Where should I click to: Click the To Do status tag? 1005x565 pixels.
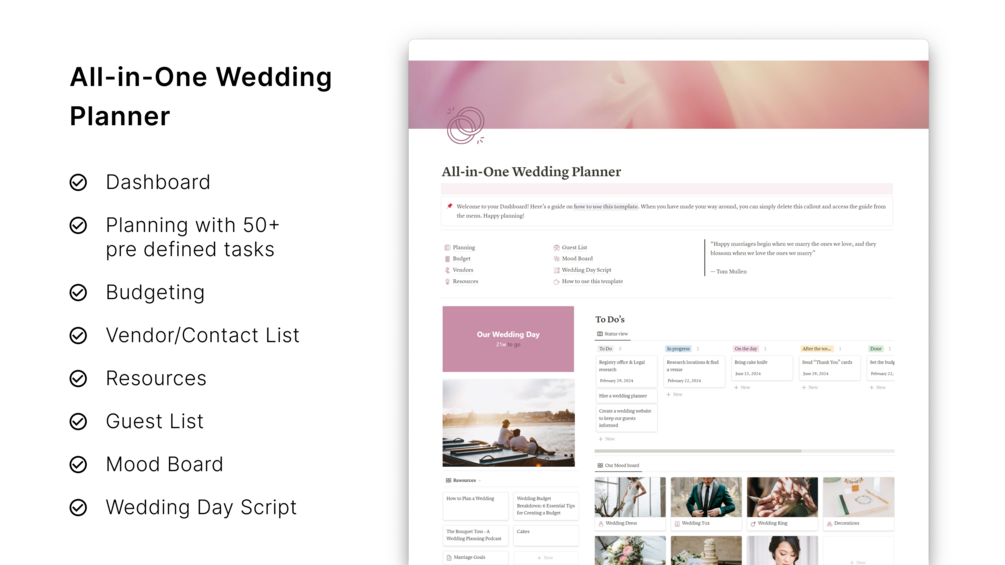click(605, 349)
